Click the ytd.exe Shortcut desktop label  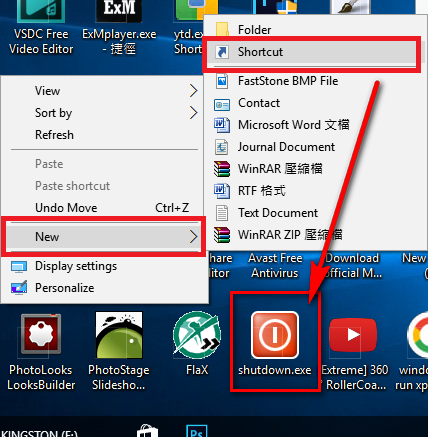(189, 42)
